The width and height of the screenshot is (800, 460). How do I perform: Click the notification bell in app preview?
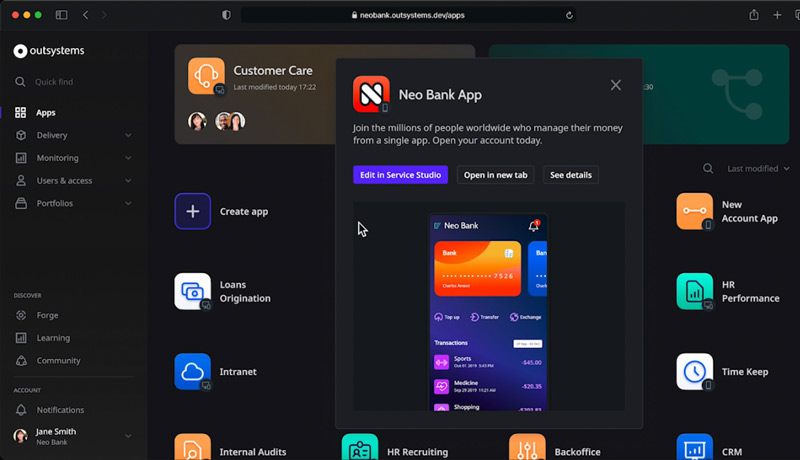(534, 226)
